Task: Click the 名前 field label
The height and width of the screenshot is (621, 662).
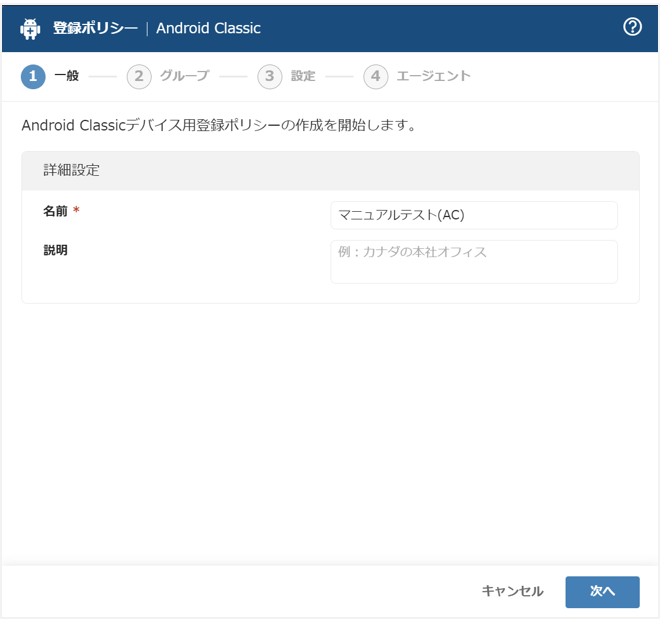Action: pos(55,211)
